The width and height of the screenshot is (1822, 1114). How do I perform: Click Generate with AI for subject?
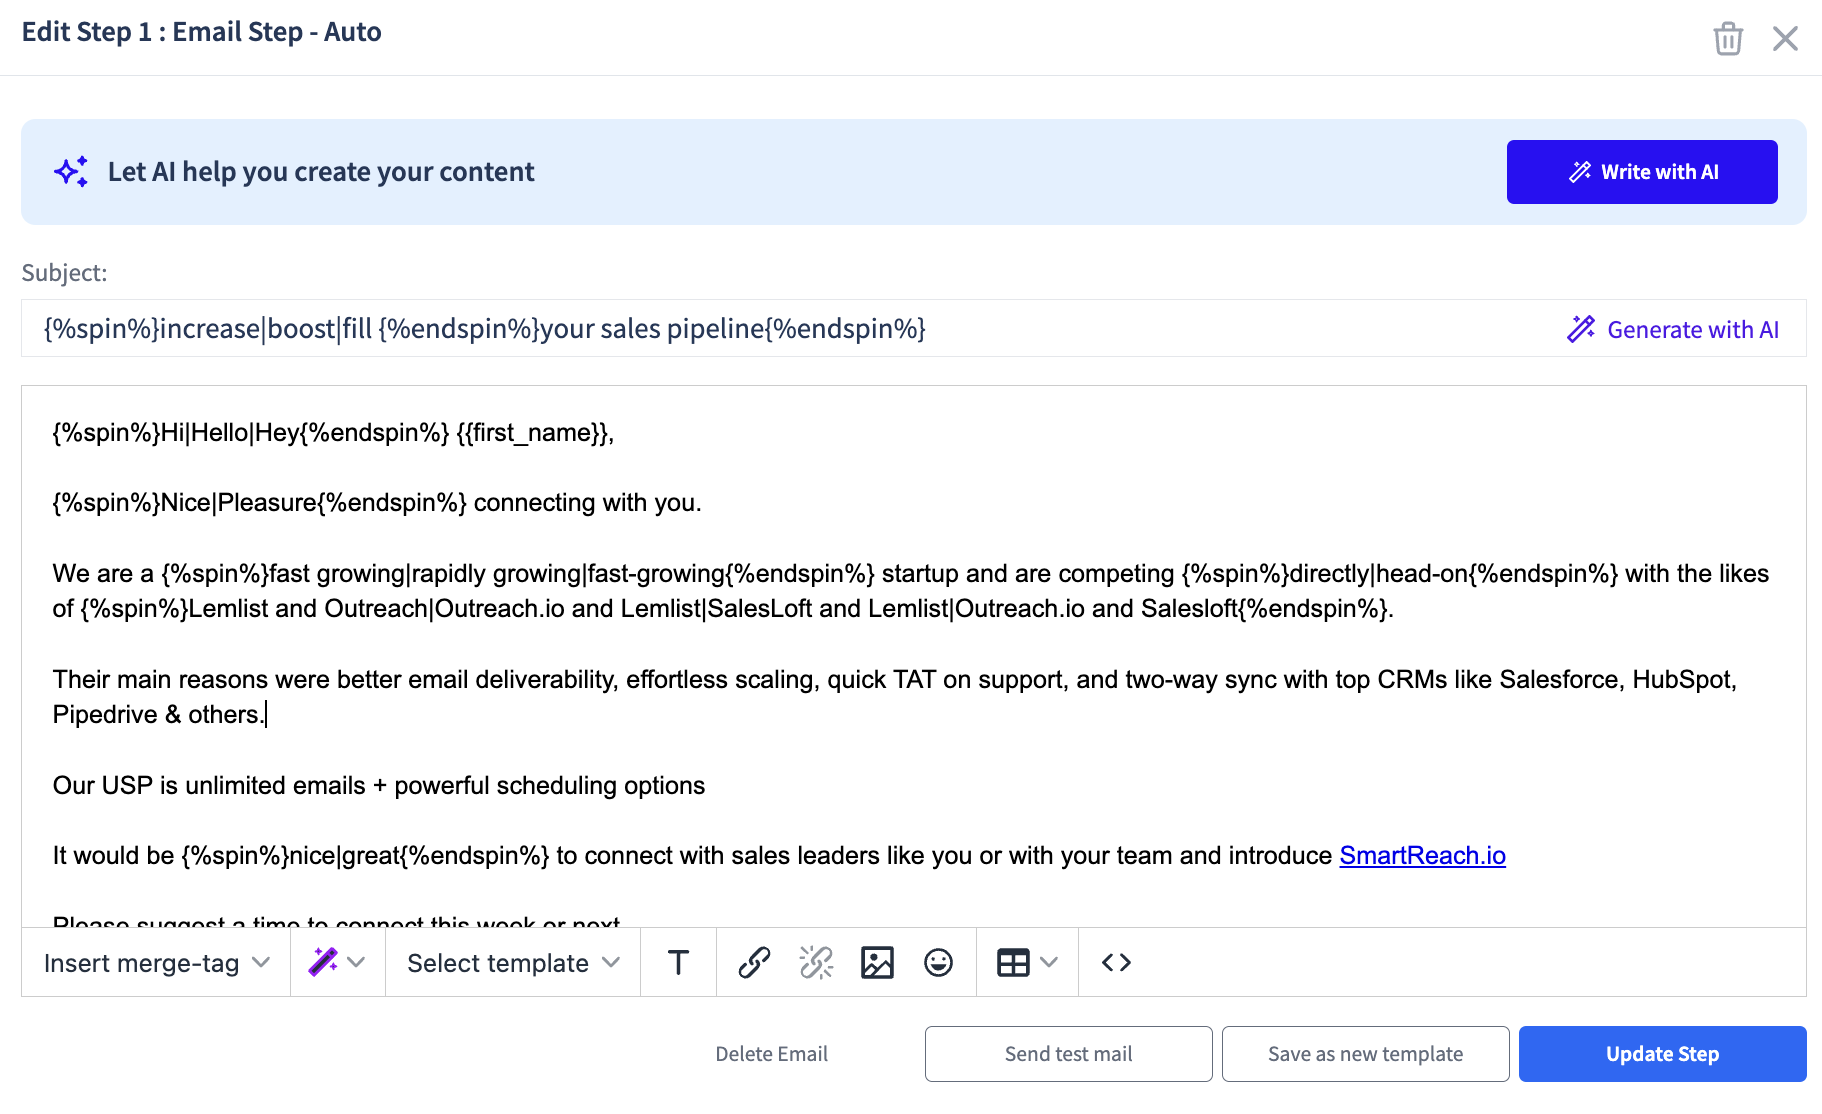pos(1673,329)
